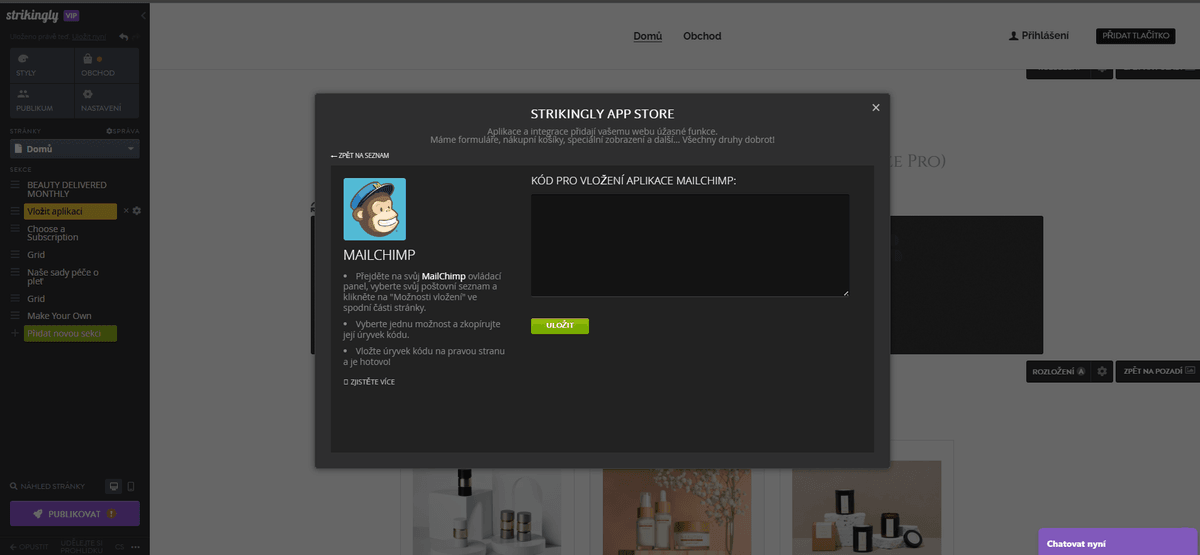Select the 'Make Your Own' section

[x=59, y=316]
